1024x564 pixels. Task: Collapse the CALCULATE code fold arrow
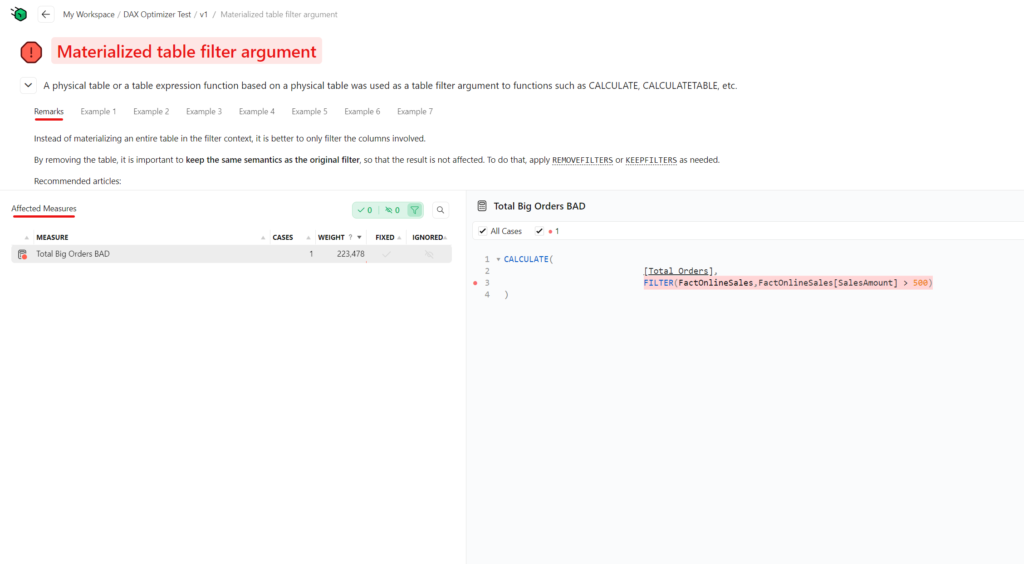click(x=498, y=259)
